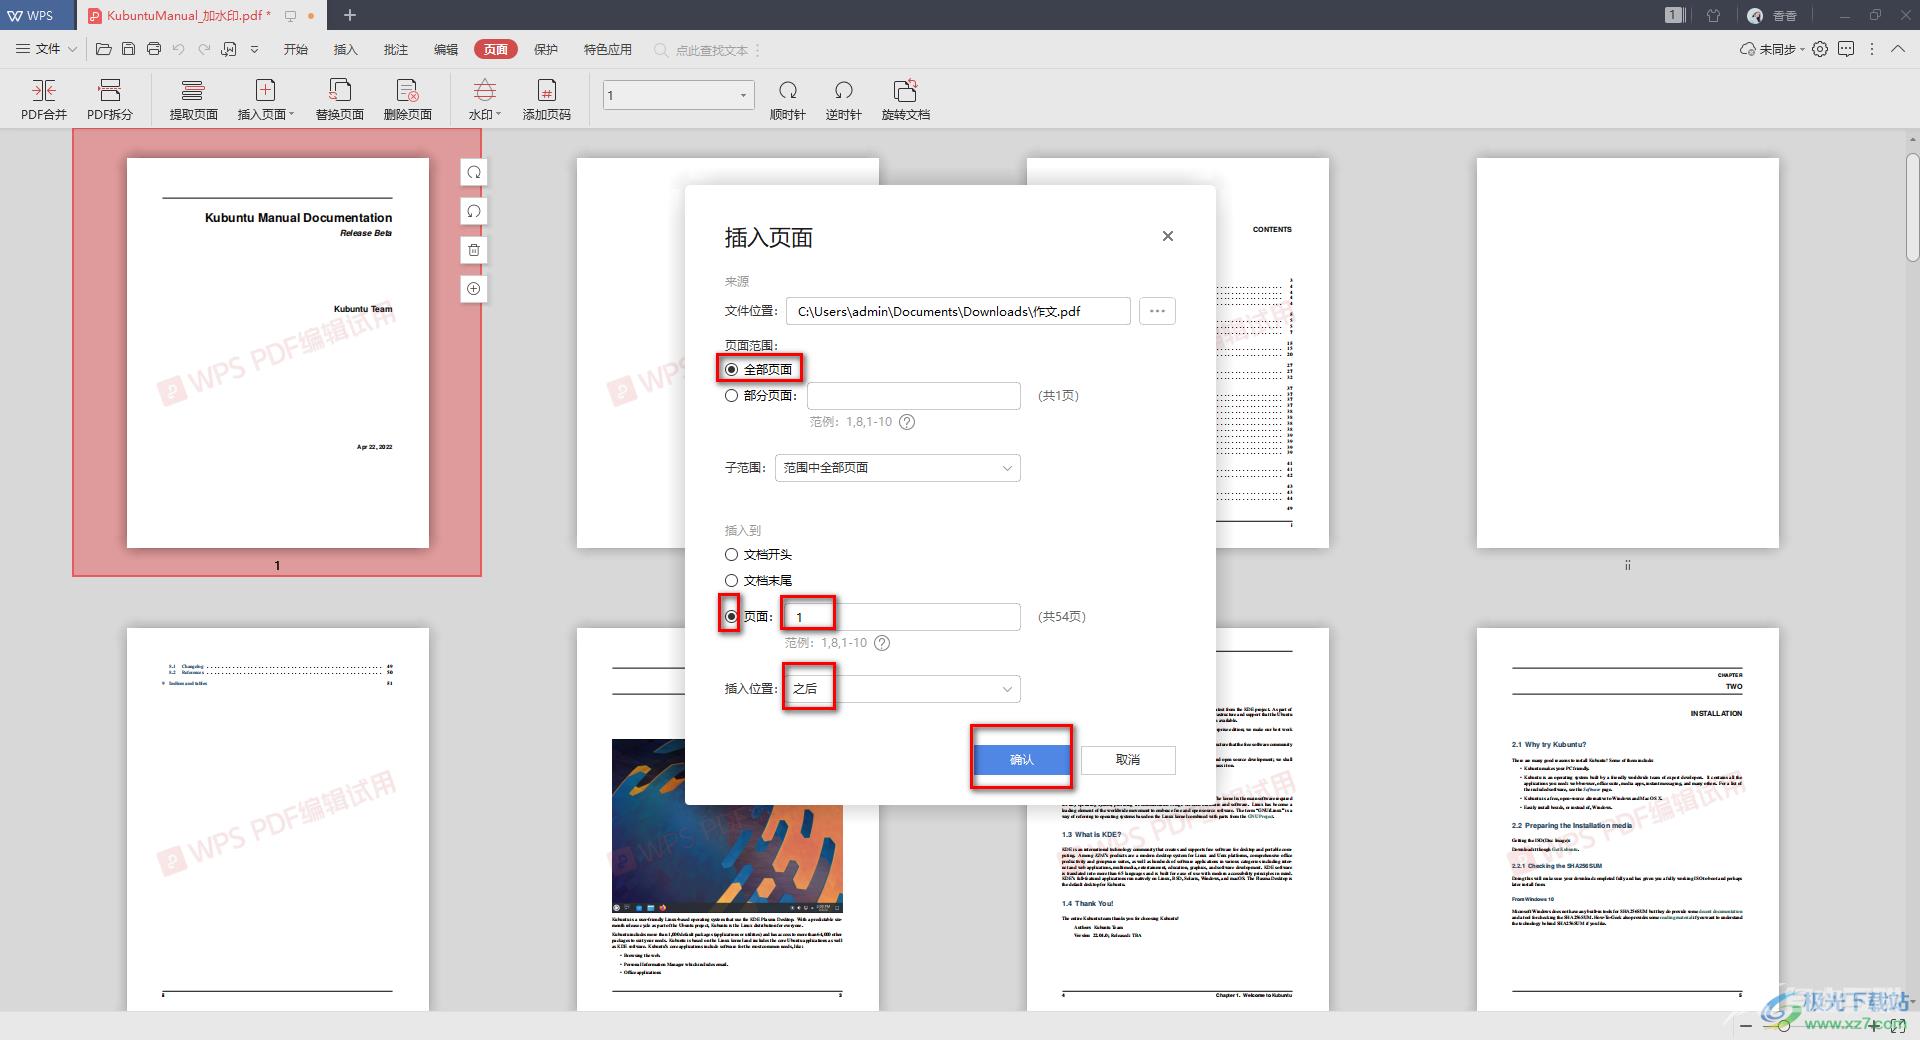1920x1040 pixels.
Task: Delete page 1 using thumbnail trash icon
Action: point(474,250)
